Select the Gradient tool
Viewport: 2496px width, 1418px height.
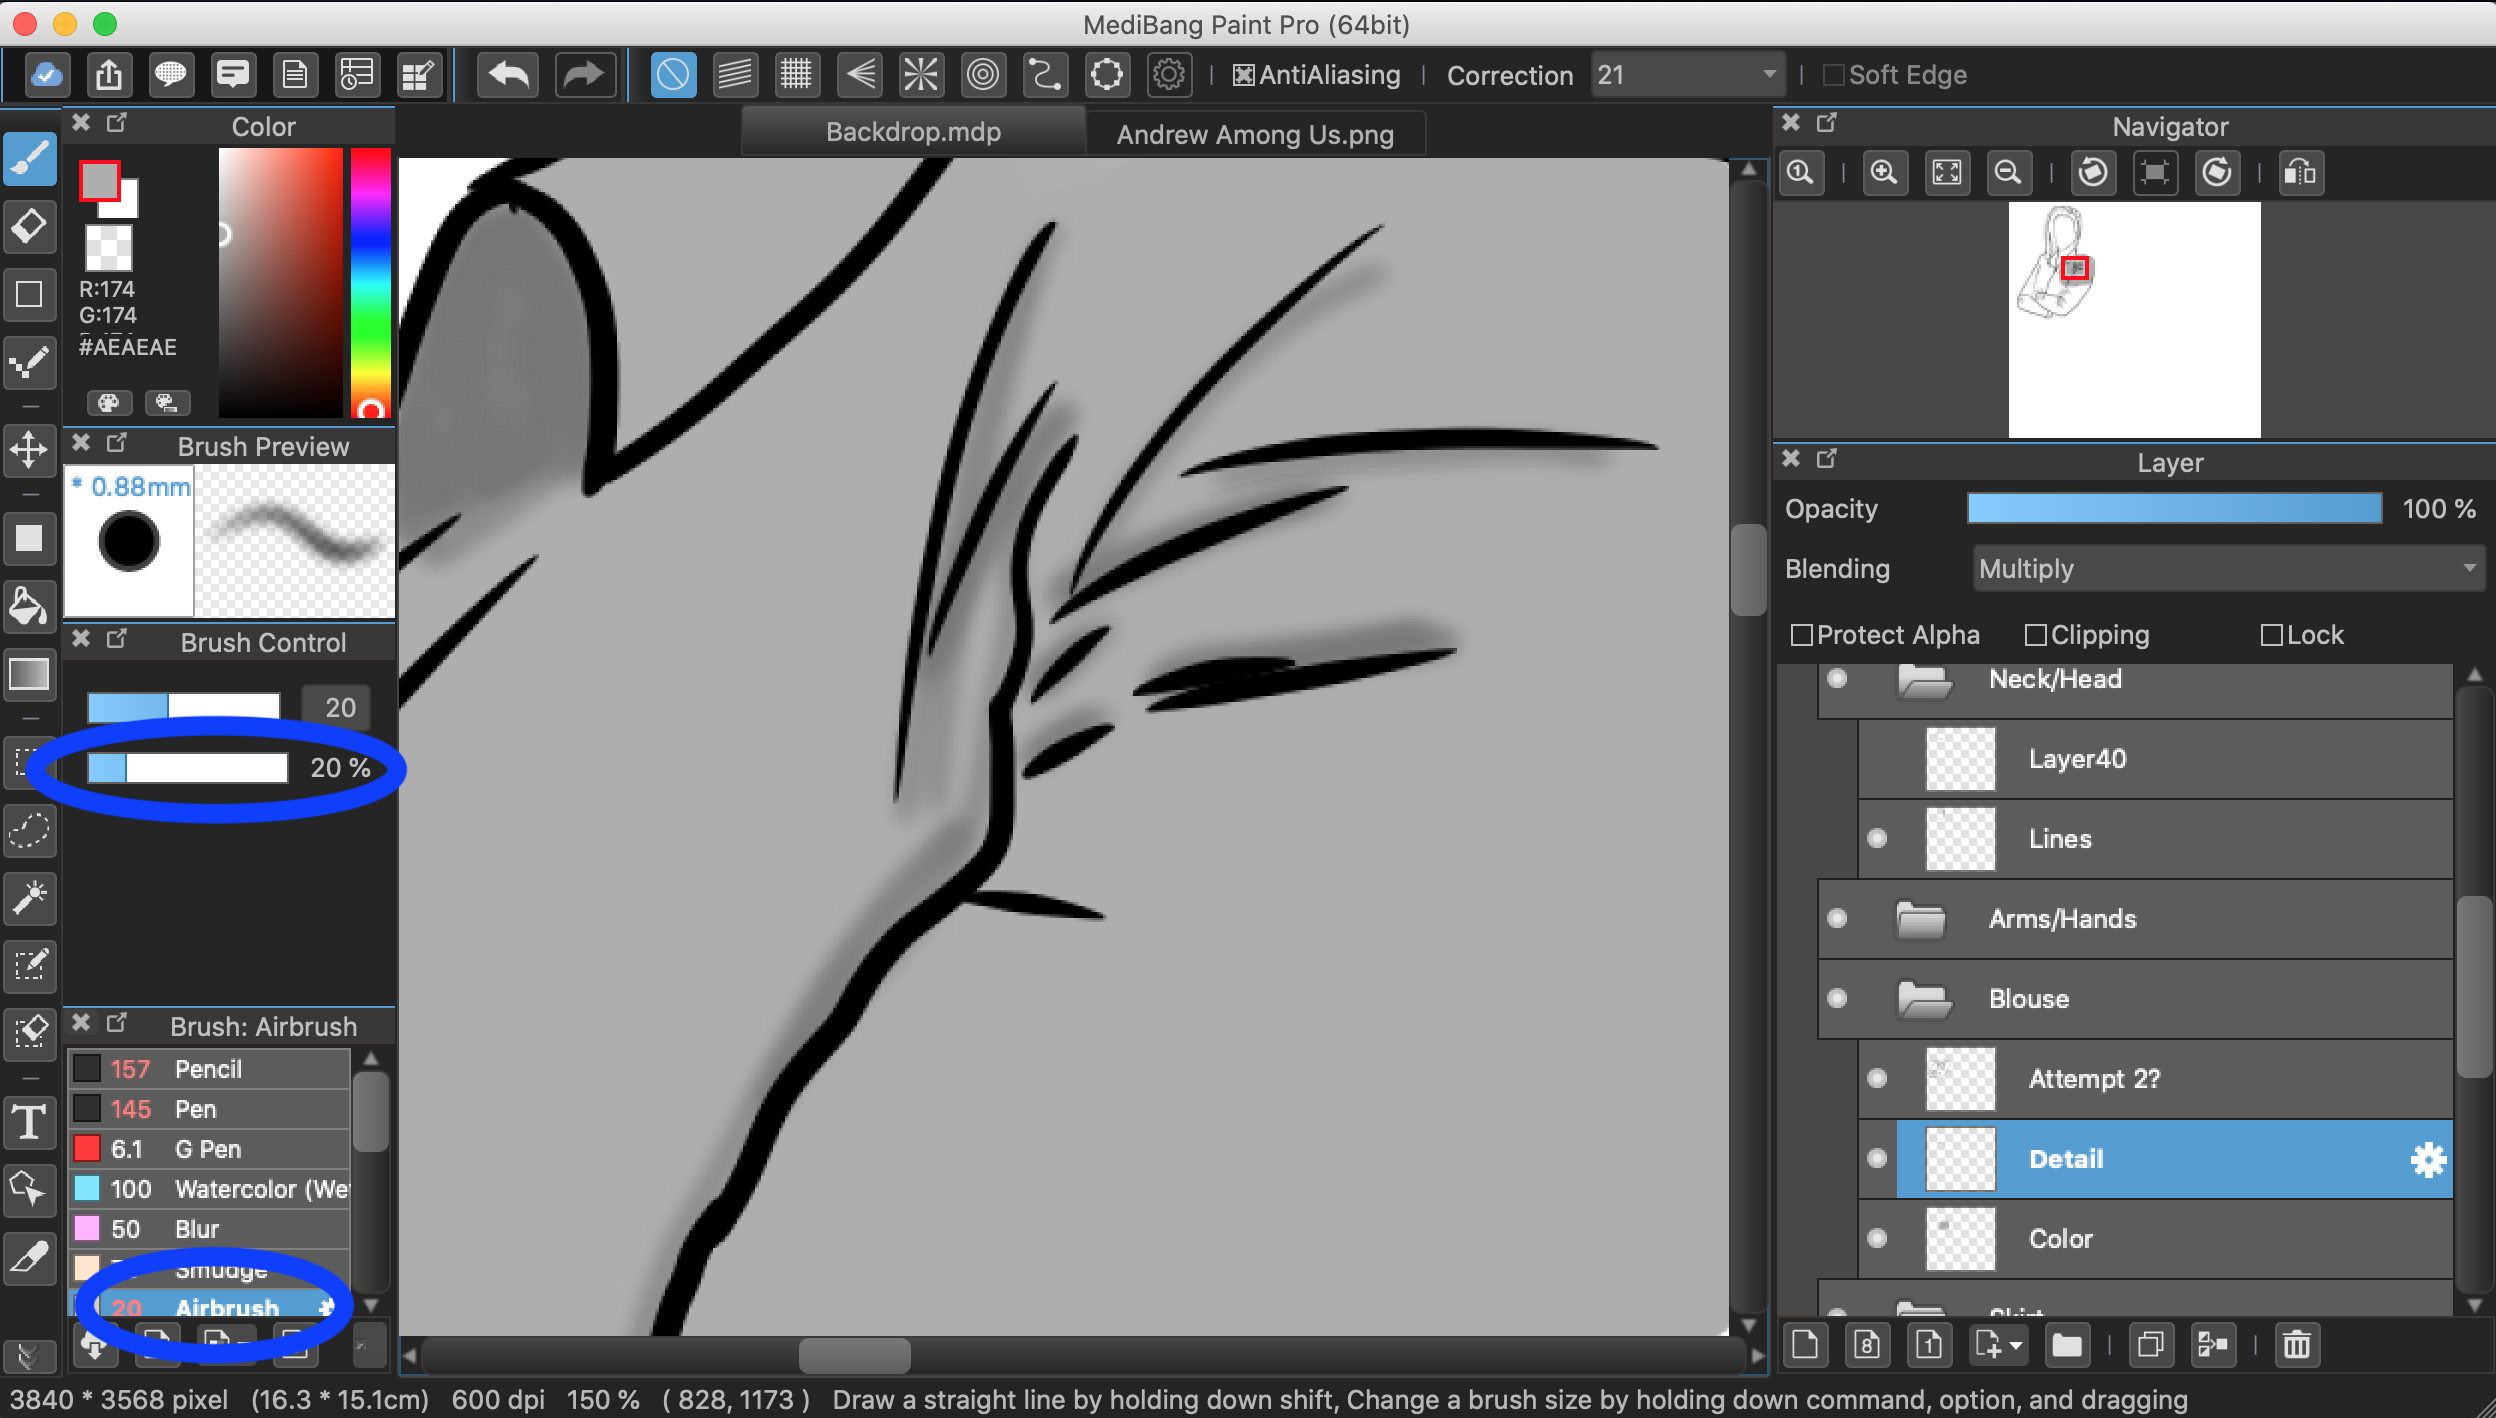pos(30,674)
